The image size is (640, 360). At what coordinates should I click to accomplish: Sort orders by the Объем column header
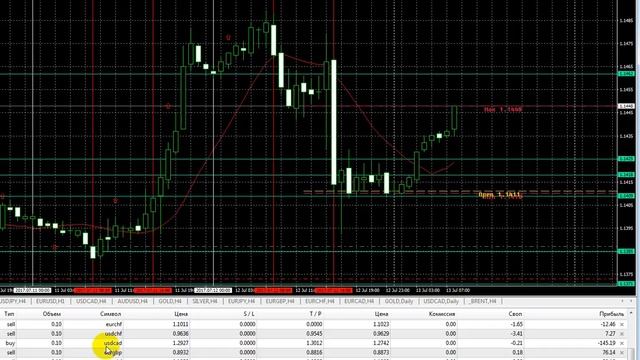(52, 314)
